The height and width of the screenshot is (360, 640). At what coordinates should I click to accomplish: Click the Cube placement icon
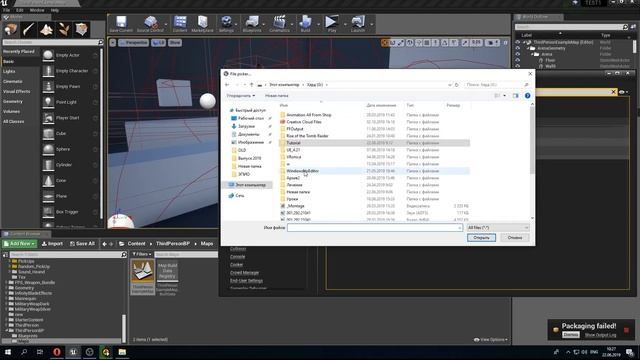48,133
